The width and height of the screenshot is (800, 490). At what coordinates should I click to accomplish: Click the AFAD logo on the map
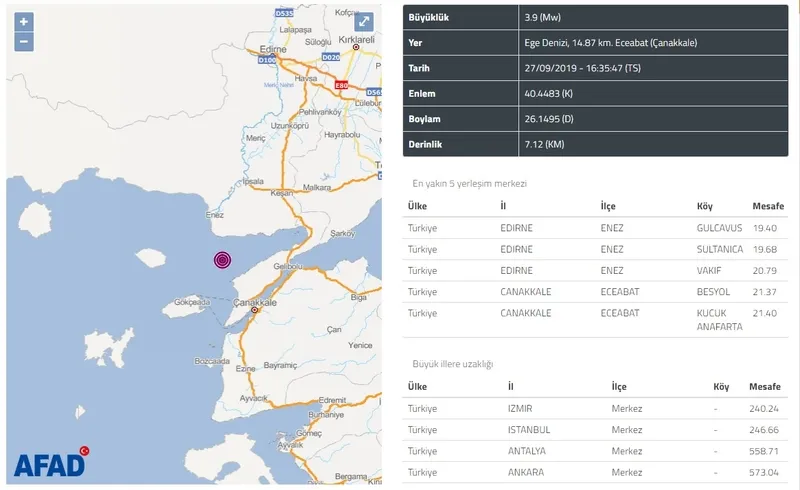[52, 462]
